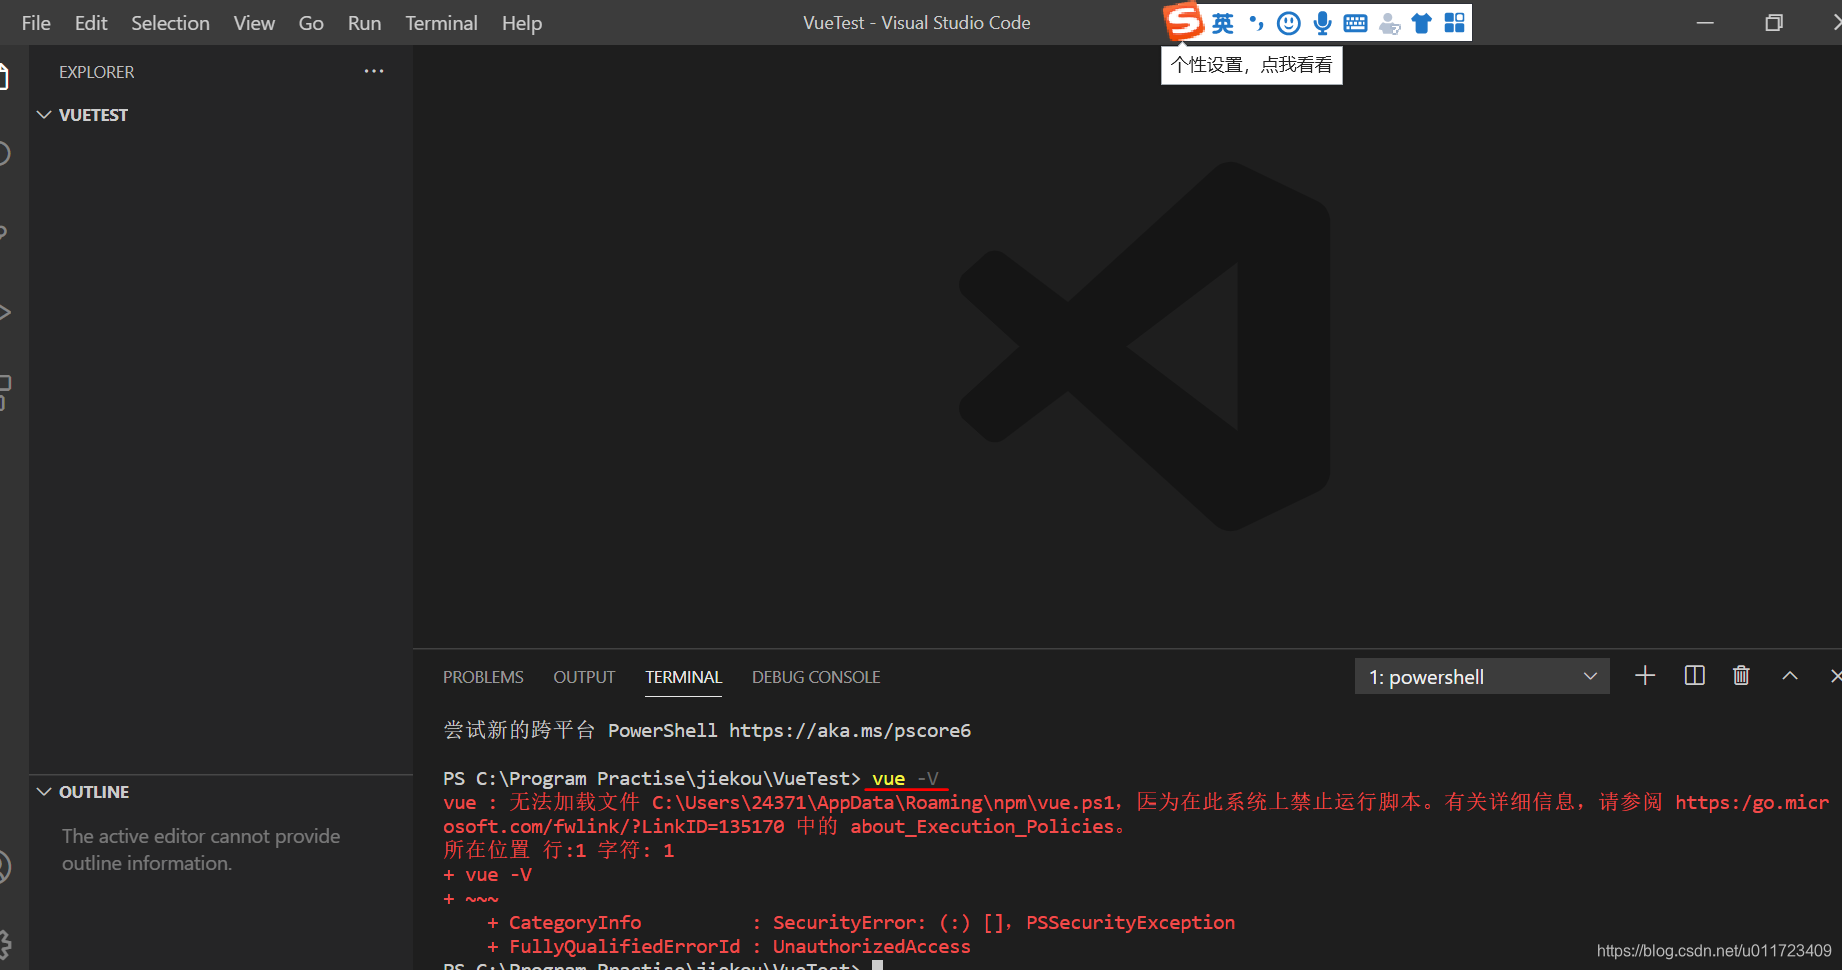The image size is (1842, 970).
Task: Switch to the DEBUG CONSOLE tab
Action: (816, 677)
